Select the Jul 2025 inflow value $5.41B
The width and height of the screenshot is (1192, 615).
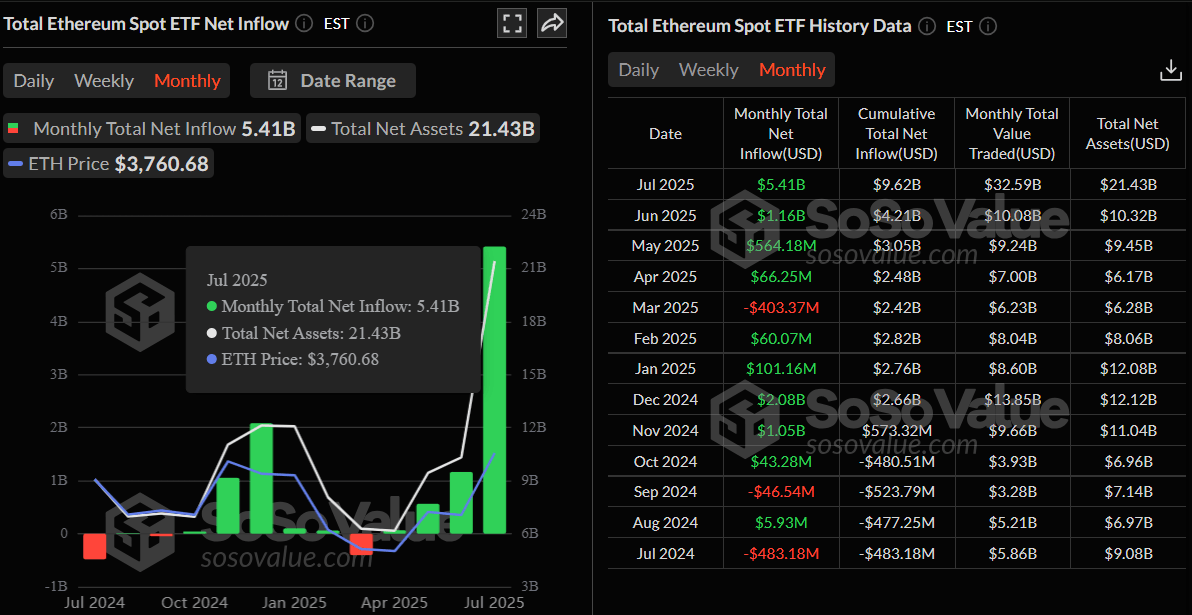pyautogui.click(x=780, y=184)
